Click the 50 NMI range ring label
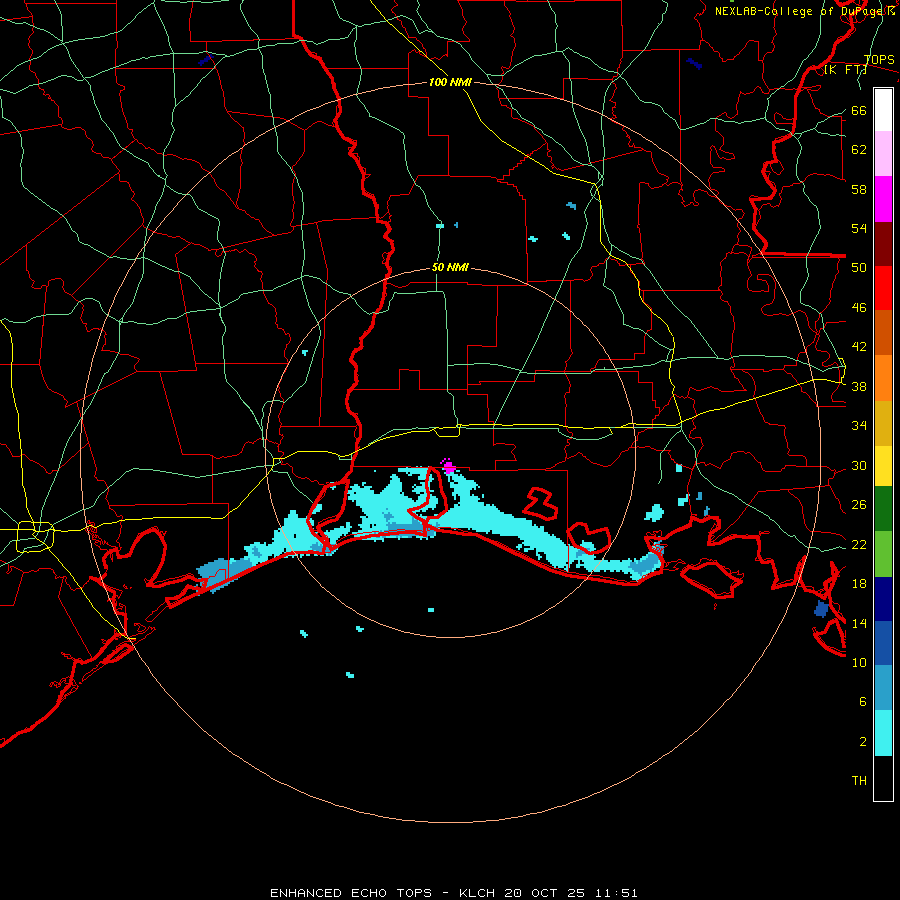 coord(450,267)
